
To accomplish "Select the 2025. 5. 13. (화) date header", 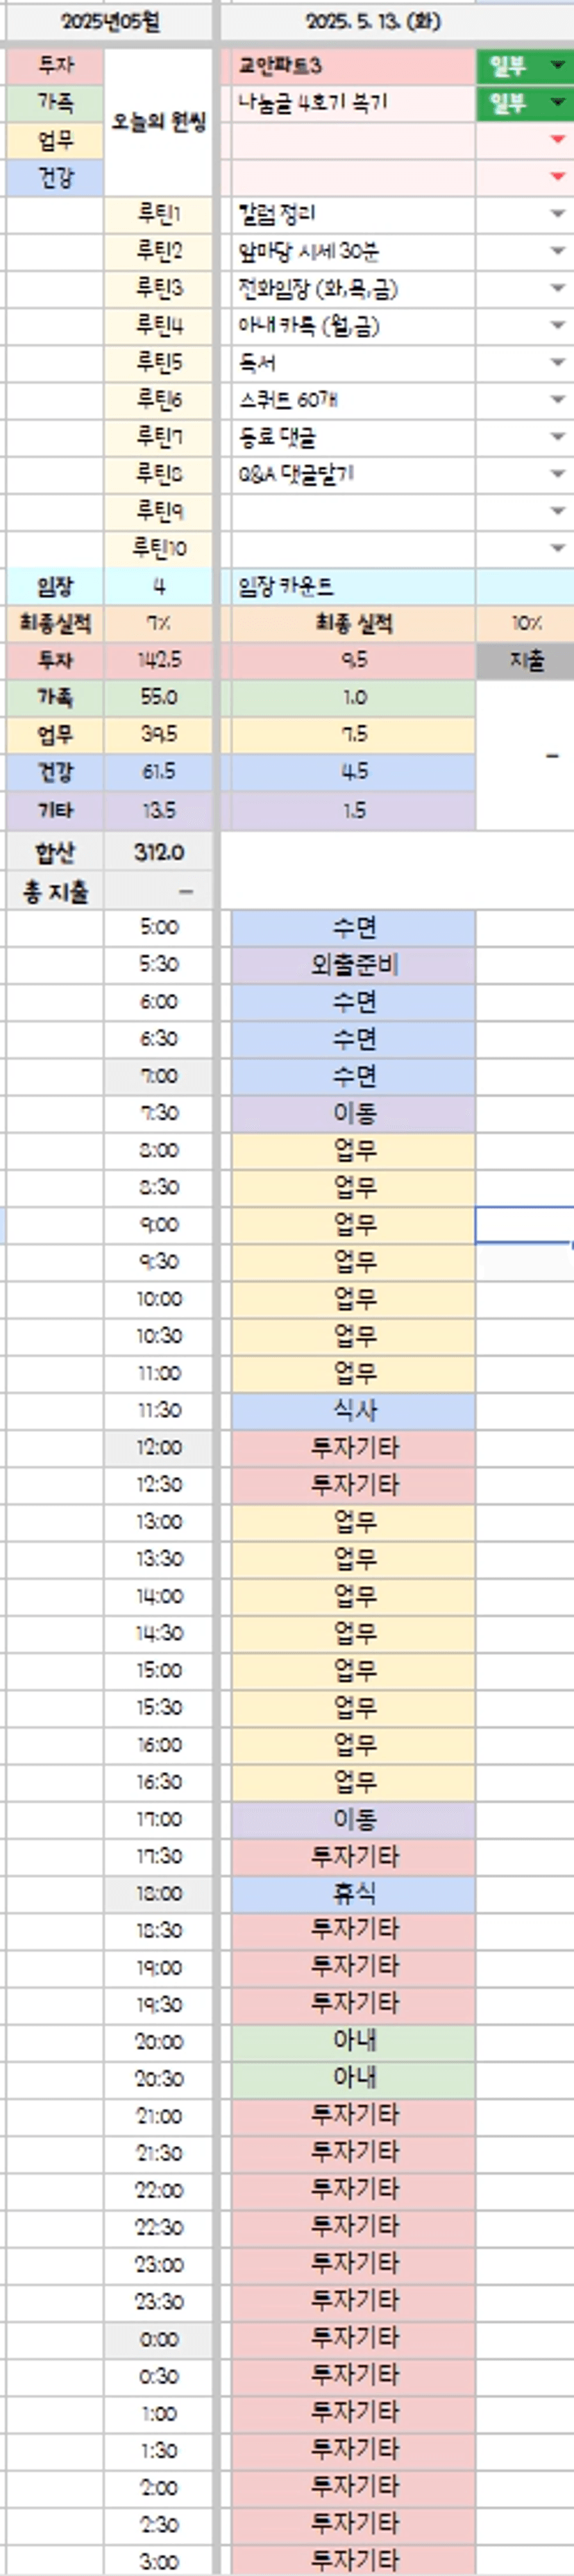I will 372,22.
